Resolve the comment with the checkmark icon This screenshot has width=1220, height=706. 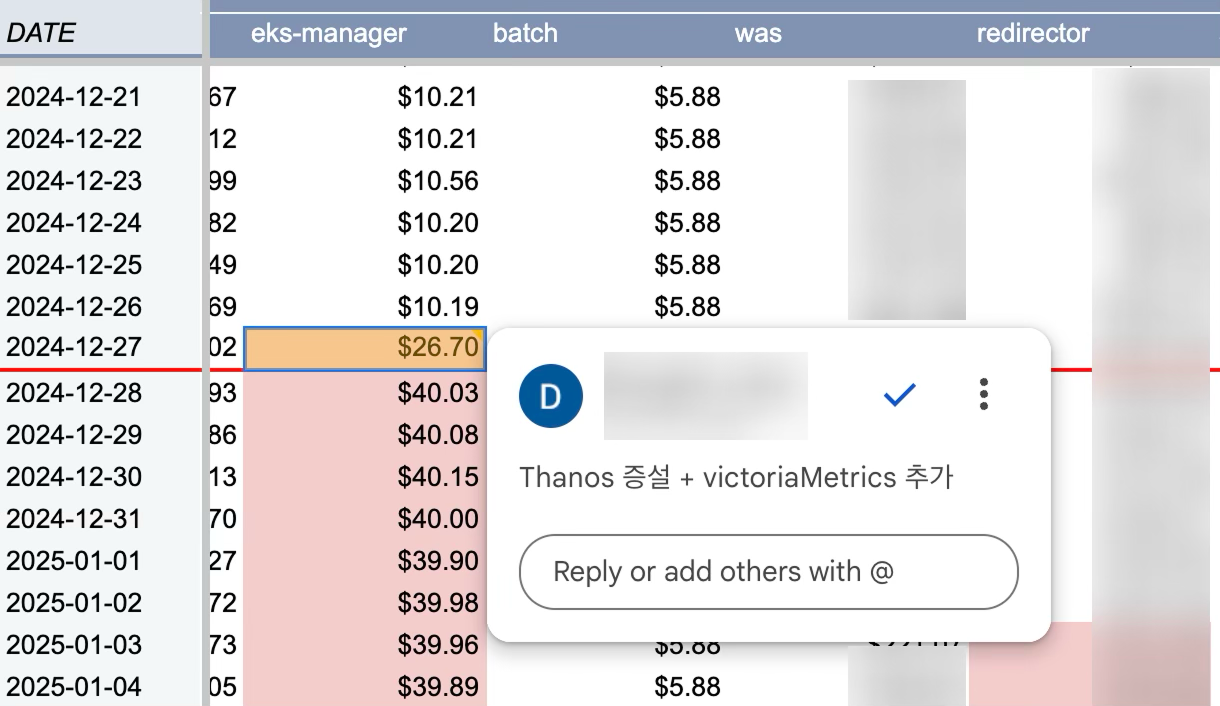(x=900, y=396)
